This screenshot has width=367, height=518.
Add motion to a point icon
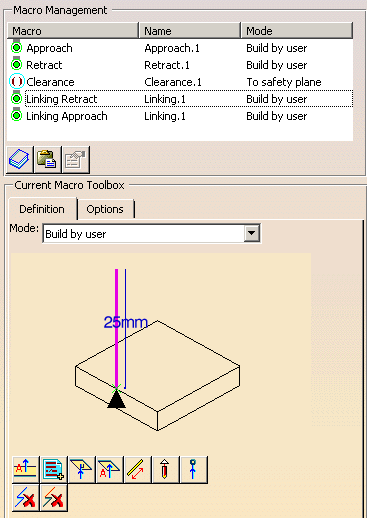point(193,470)
